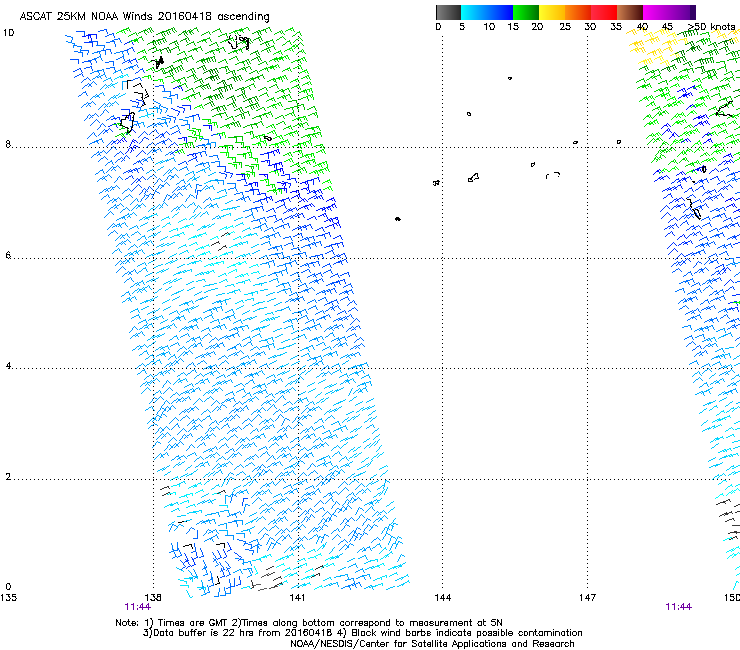Click the legend scale value "25"
740x650 pixels.
pyautogui.click(x=565, y=27)
